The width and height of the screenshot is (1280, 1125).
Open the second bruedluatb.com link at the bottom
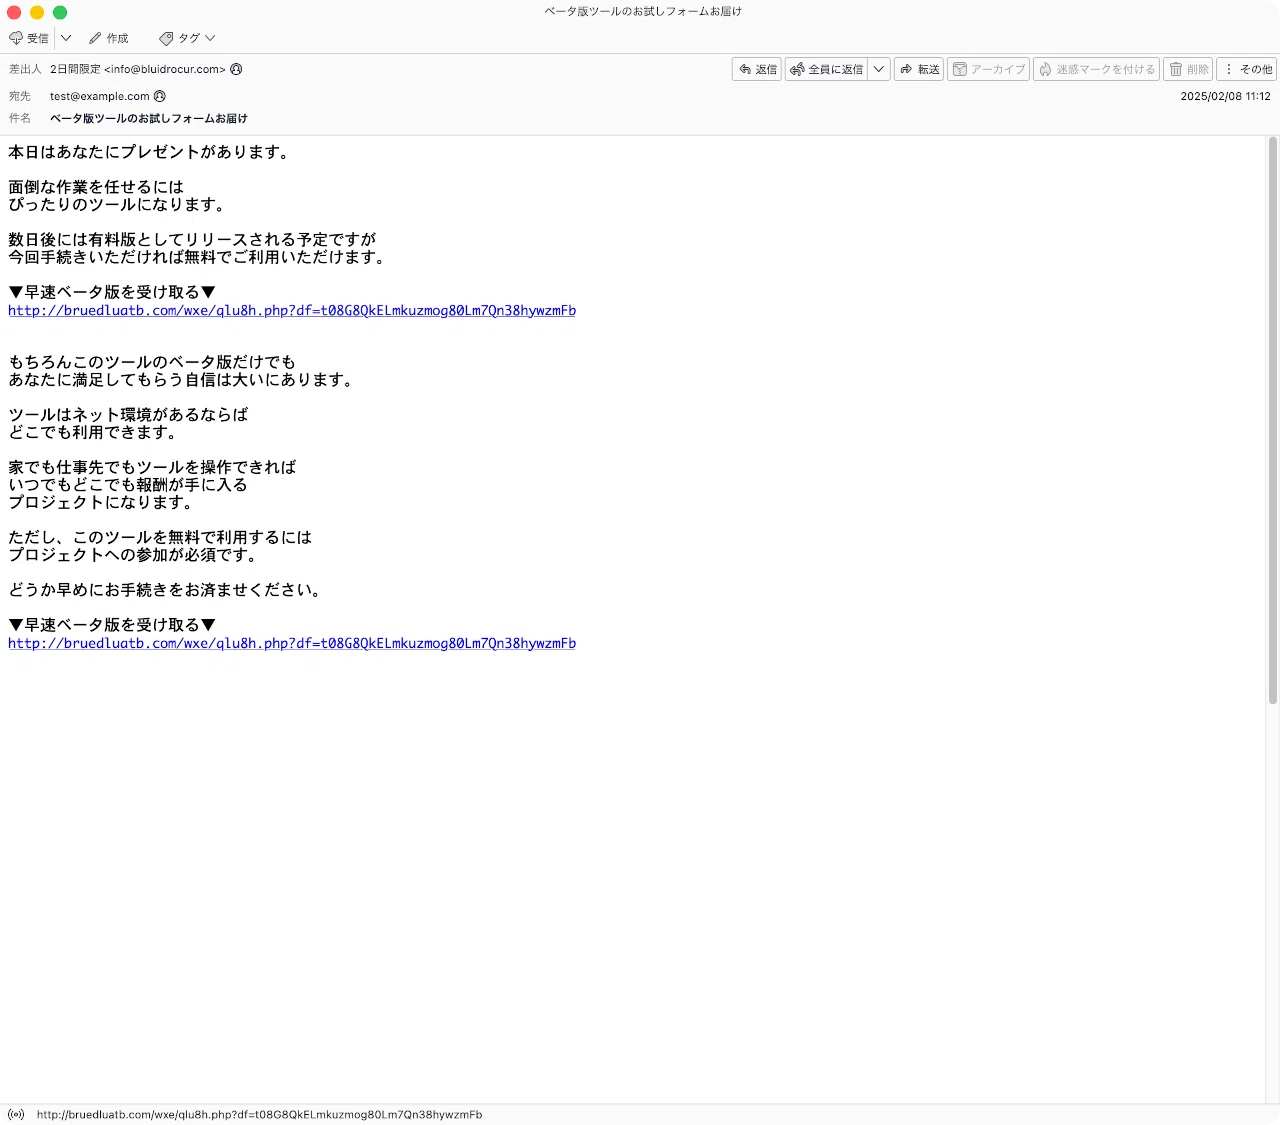pos(292,644)
